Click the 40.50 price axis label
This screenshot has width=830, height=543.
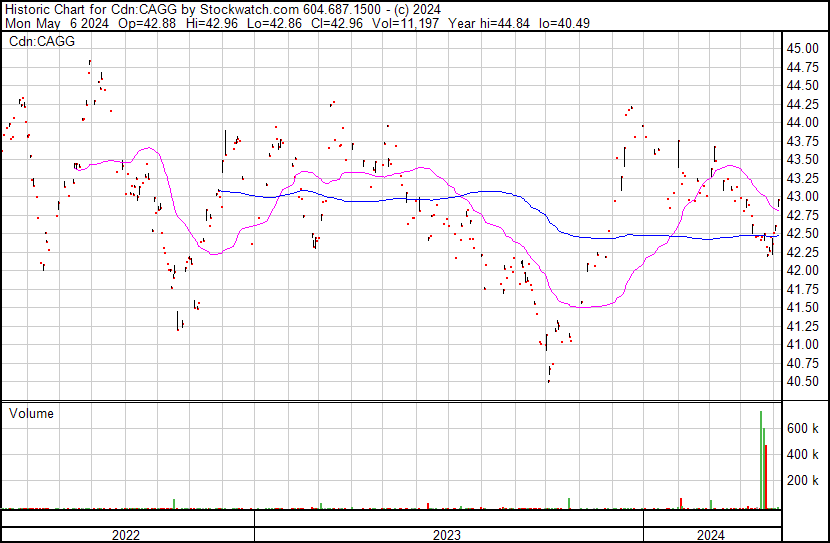(x=803, y=381)
